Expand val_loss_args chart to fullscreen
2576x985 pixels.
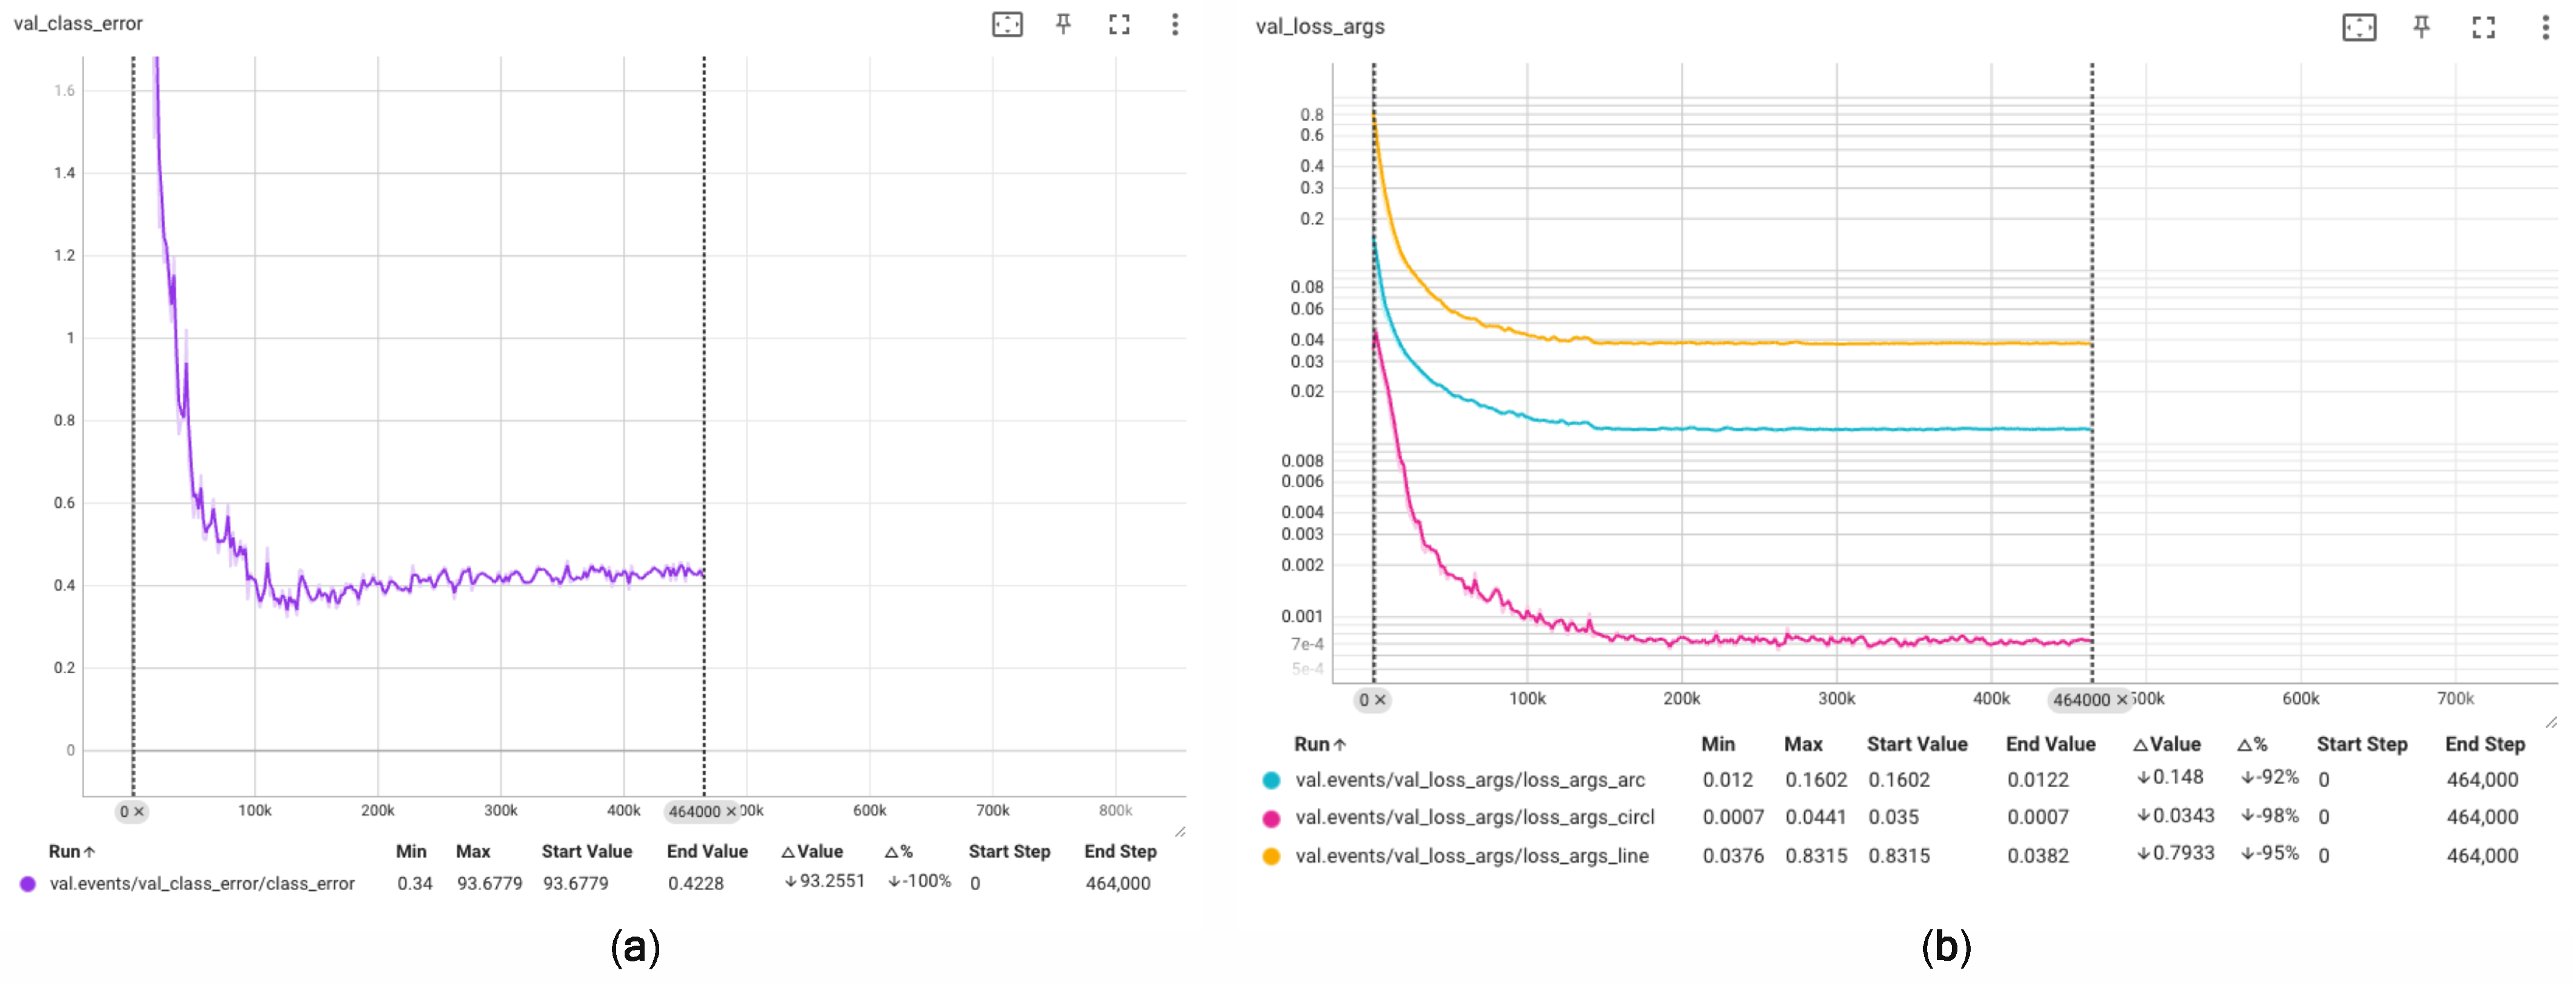[2483, 27]
